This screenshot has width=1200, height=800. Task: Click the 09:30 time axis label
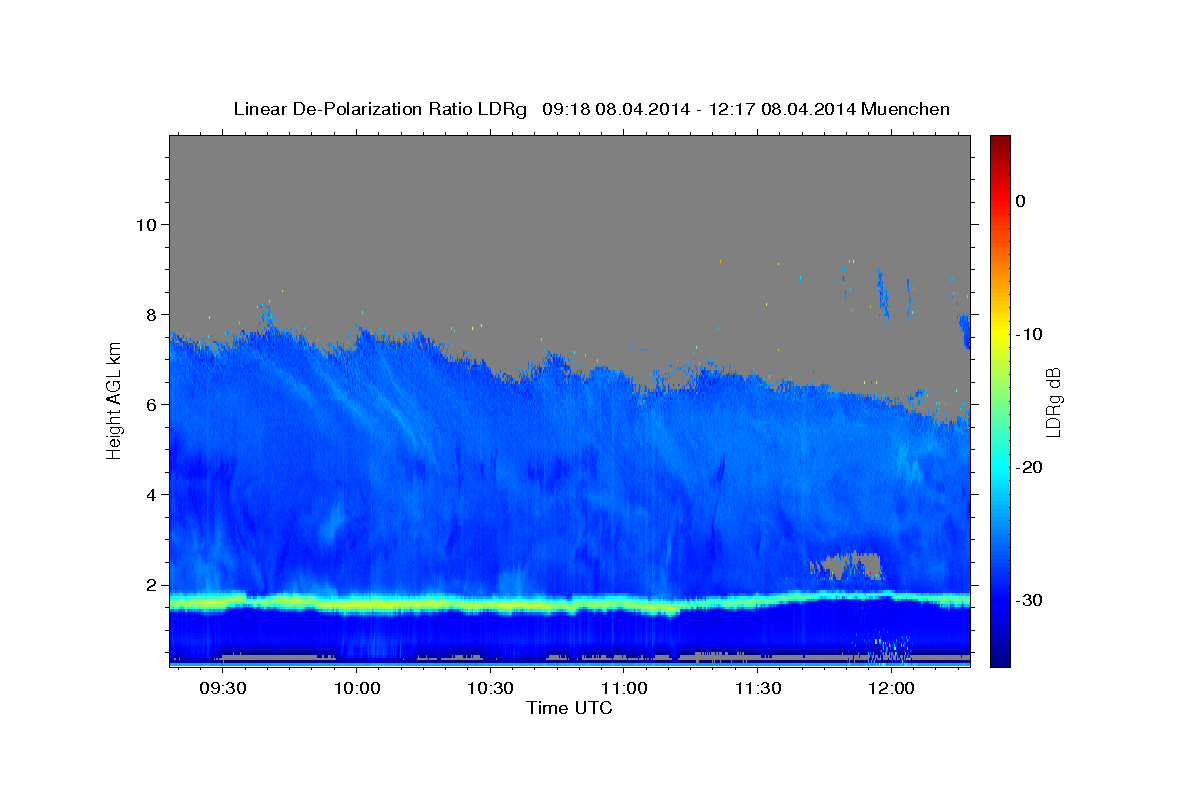pos(223,689)
